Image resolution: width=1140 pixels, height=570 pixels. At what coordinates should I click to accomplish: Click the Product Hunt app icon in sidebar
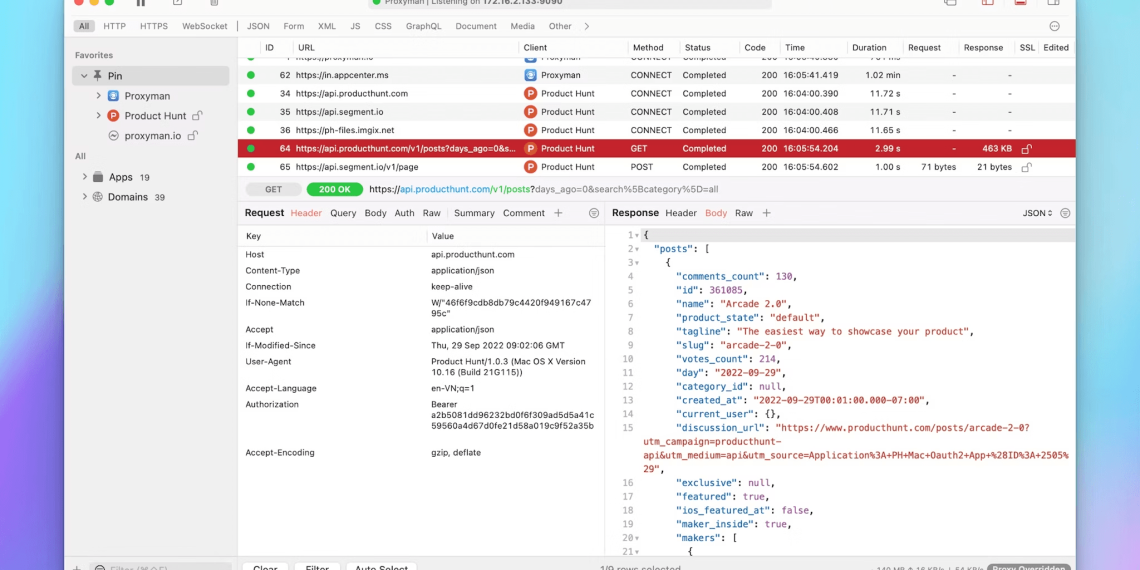point(114,116)
